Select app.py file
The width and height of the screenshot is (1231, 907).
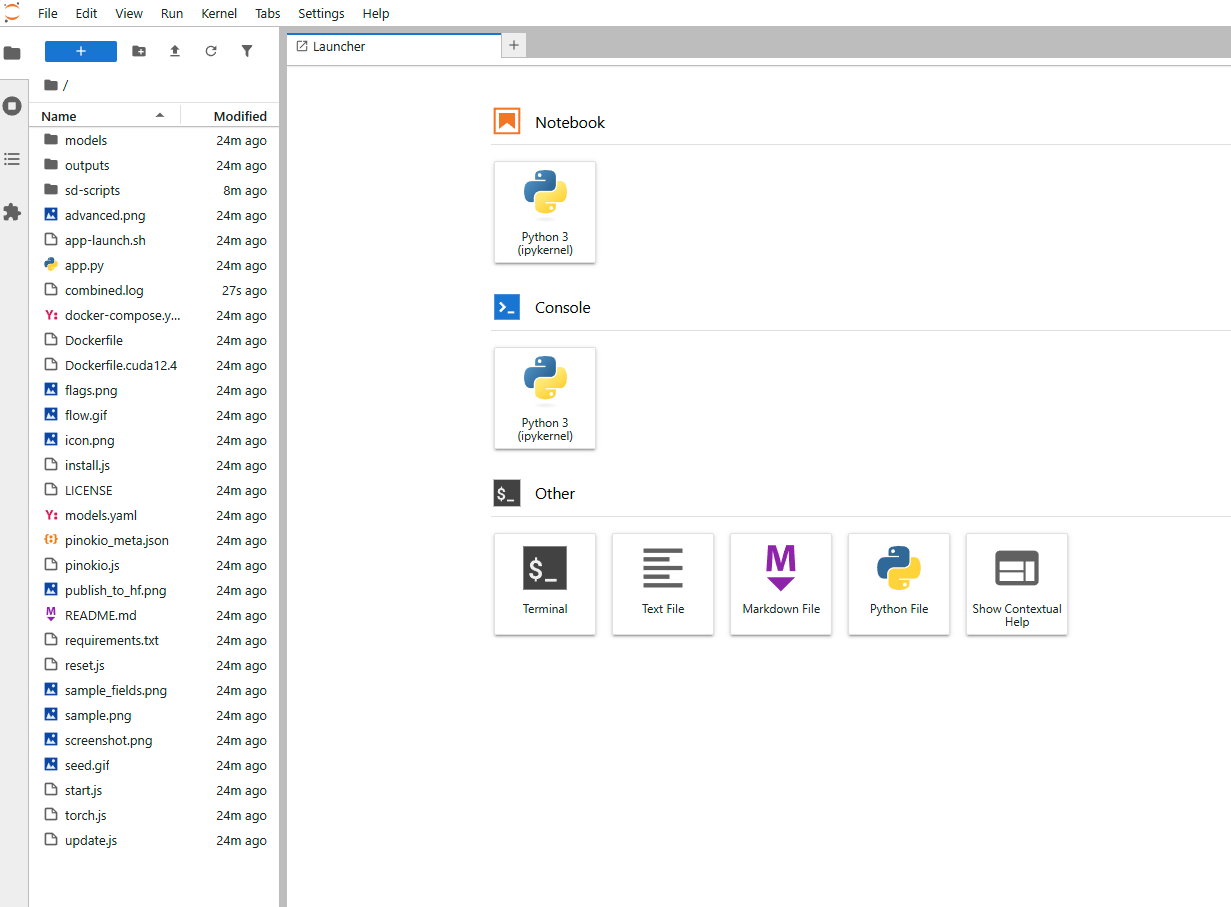click(154, 265)
